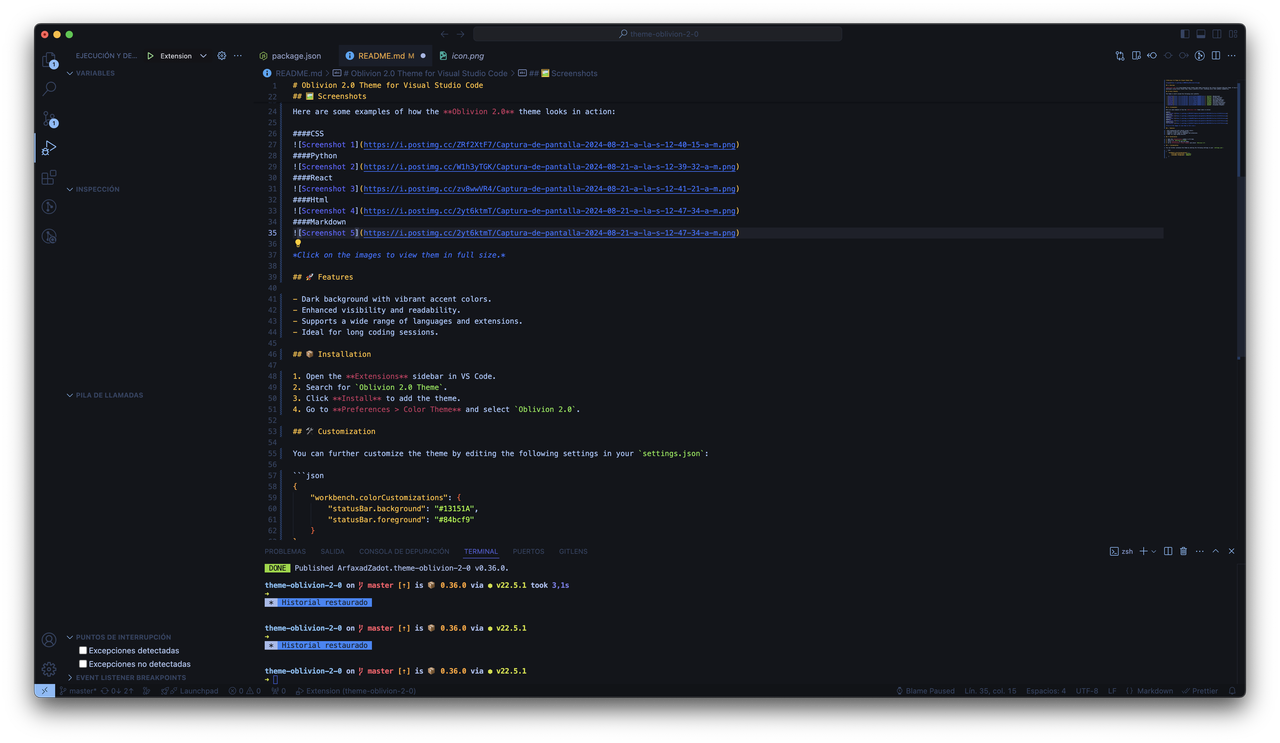
Task: Open GITLENS panel tab
Action: click(573, 551)
